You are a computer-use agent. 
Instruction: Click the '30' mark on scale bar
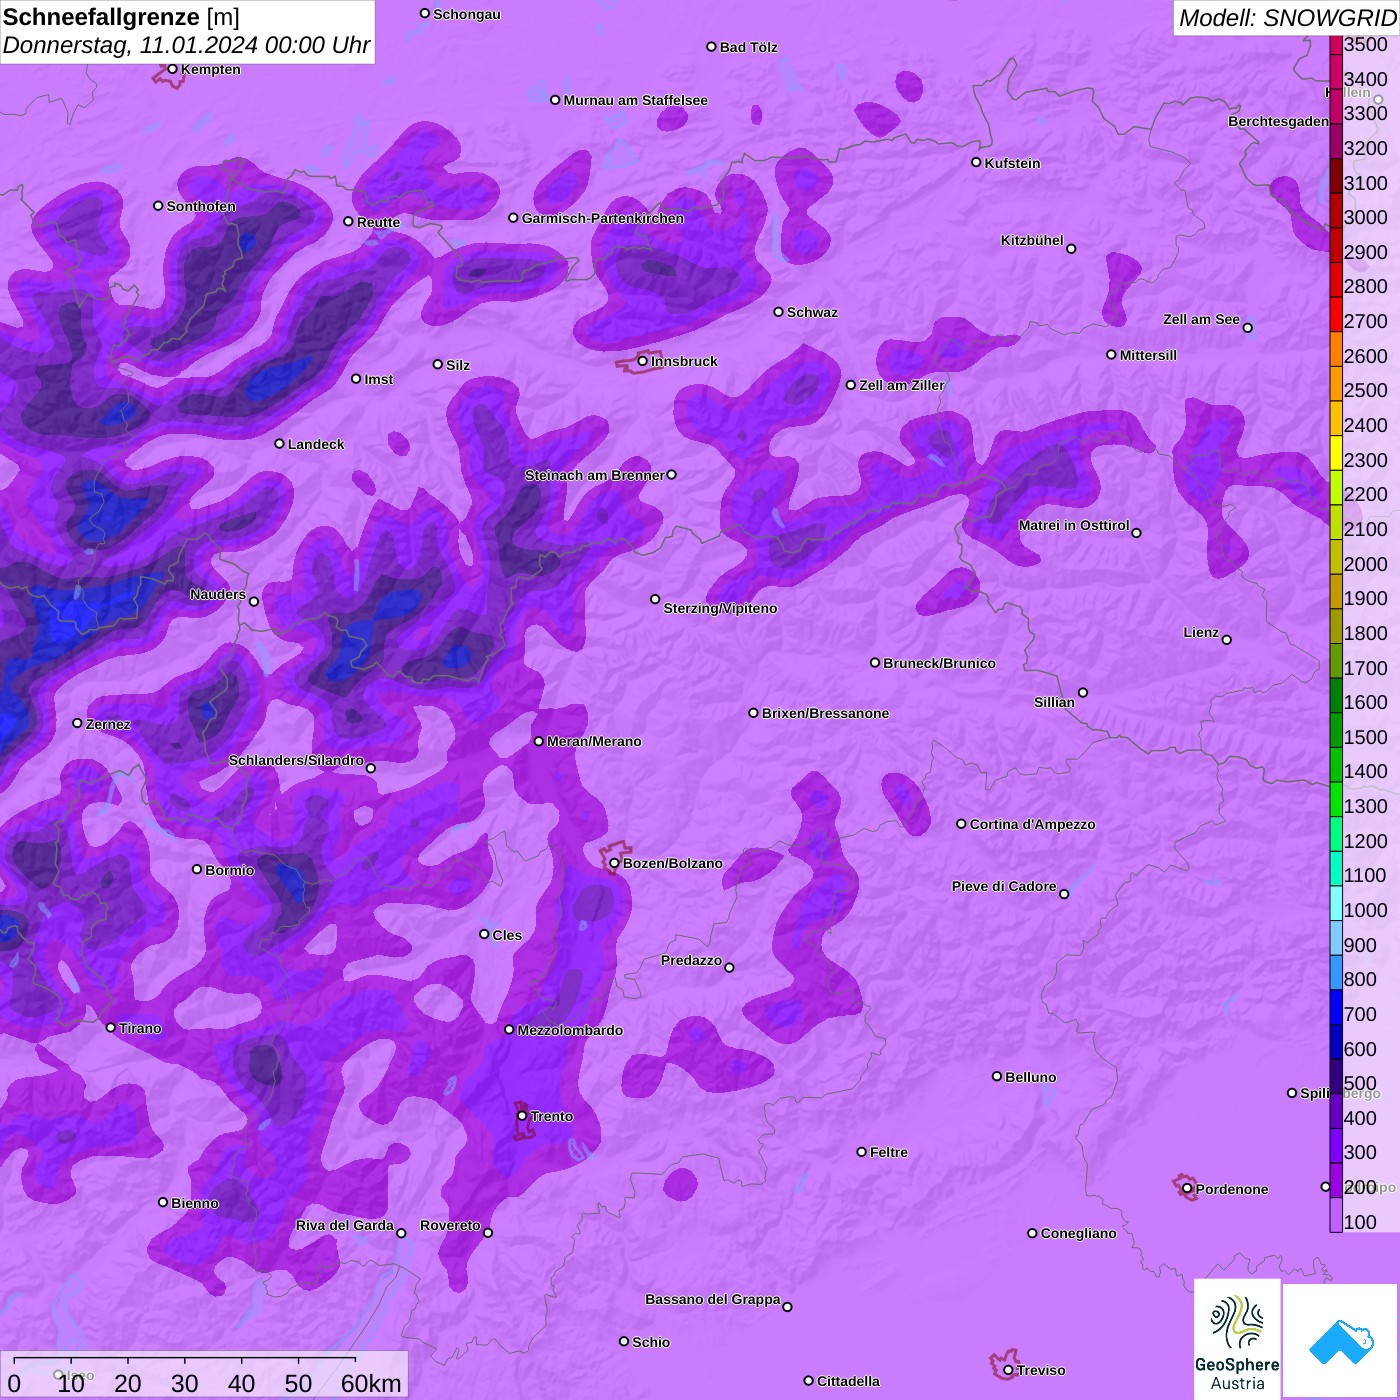184,1383
